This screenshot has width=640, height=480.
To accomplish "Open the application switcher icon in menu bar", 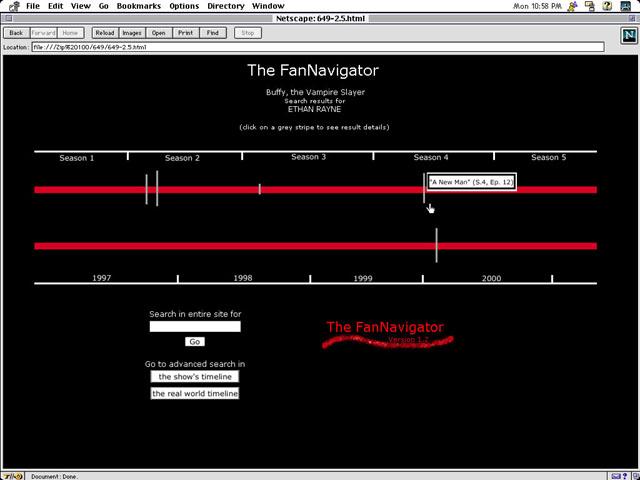I will [627, 6].
